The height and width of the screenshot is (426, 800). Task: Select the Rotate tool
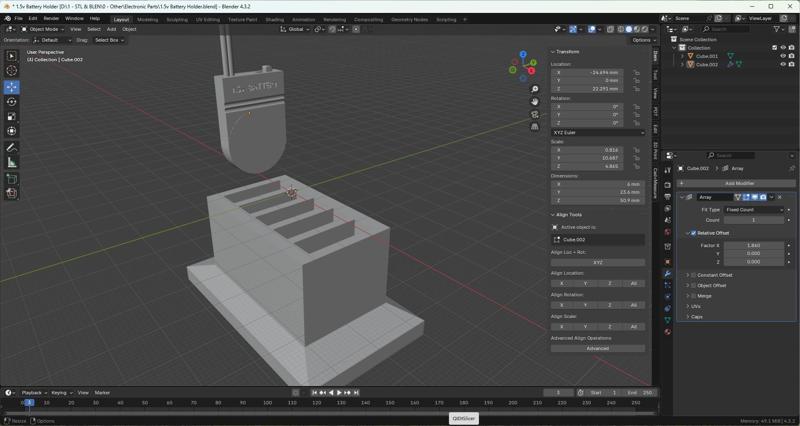(x=12, y=102)
